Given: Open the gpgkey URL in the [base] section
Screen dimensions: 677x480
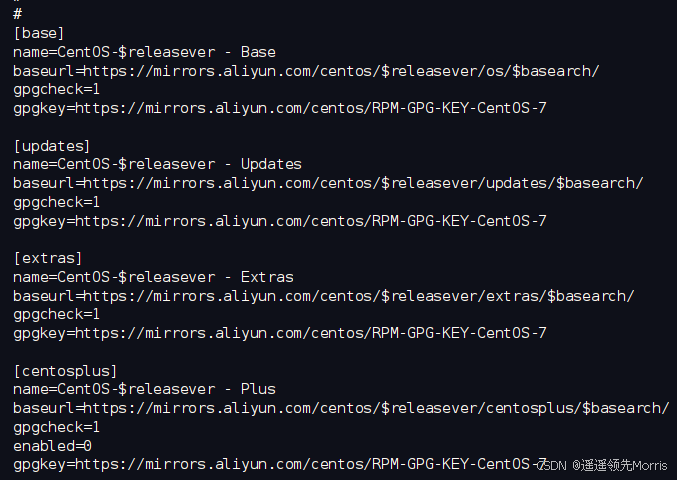Looking at the screenshot, I should pos(311,108).
